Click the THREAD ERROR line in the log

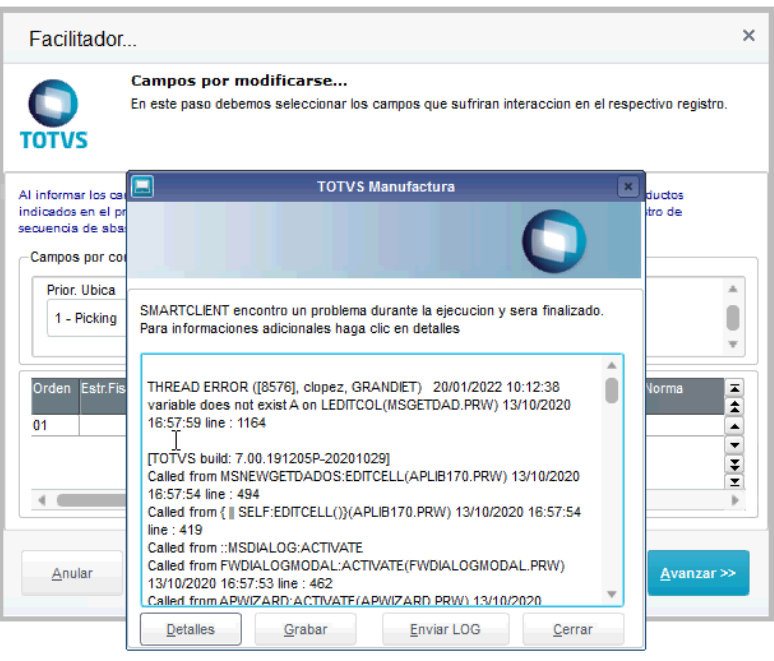click(x=353, y=387)
